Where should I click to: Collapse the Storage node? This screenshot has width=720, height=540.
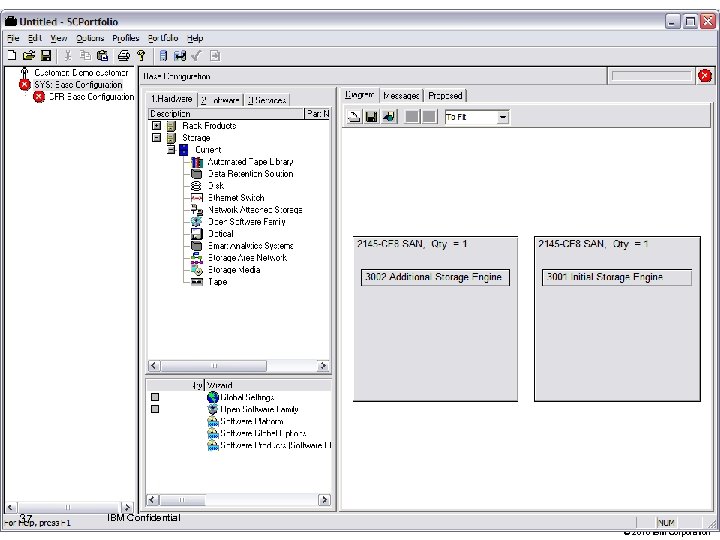[x=157, y=137]
